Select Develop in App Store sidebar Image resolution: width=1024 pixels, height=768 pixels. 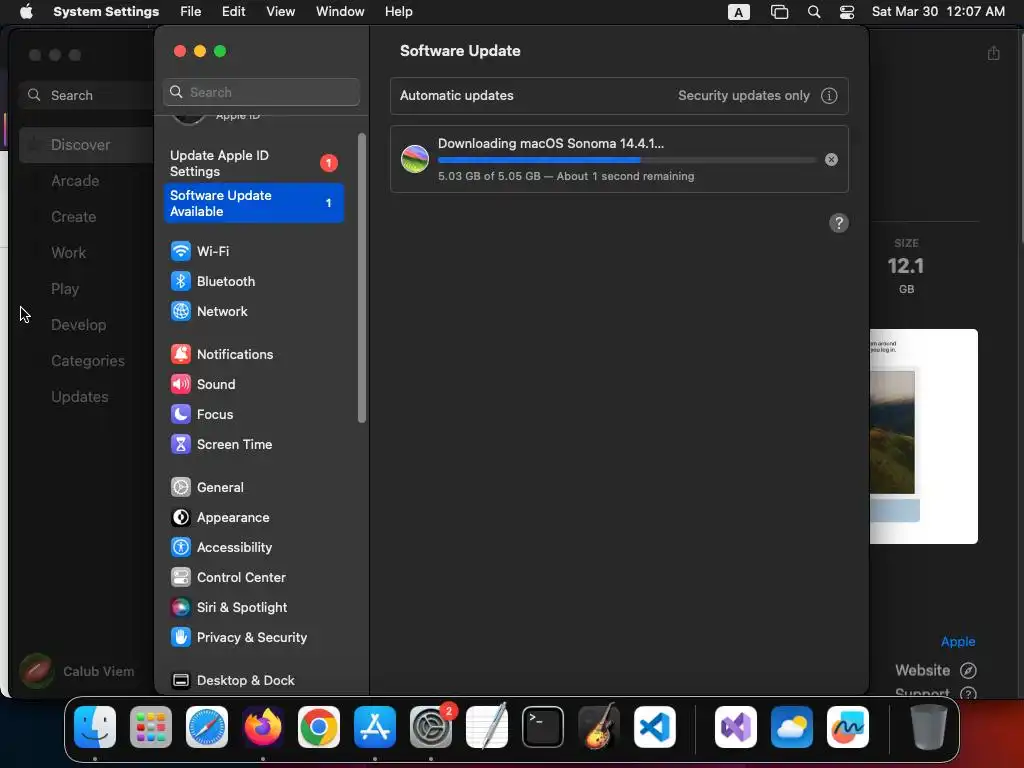[78, 325]
